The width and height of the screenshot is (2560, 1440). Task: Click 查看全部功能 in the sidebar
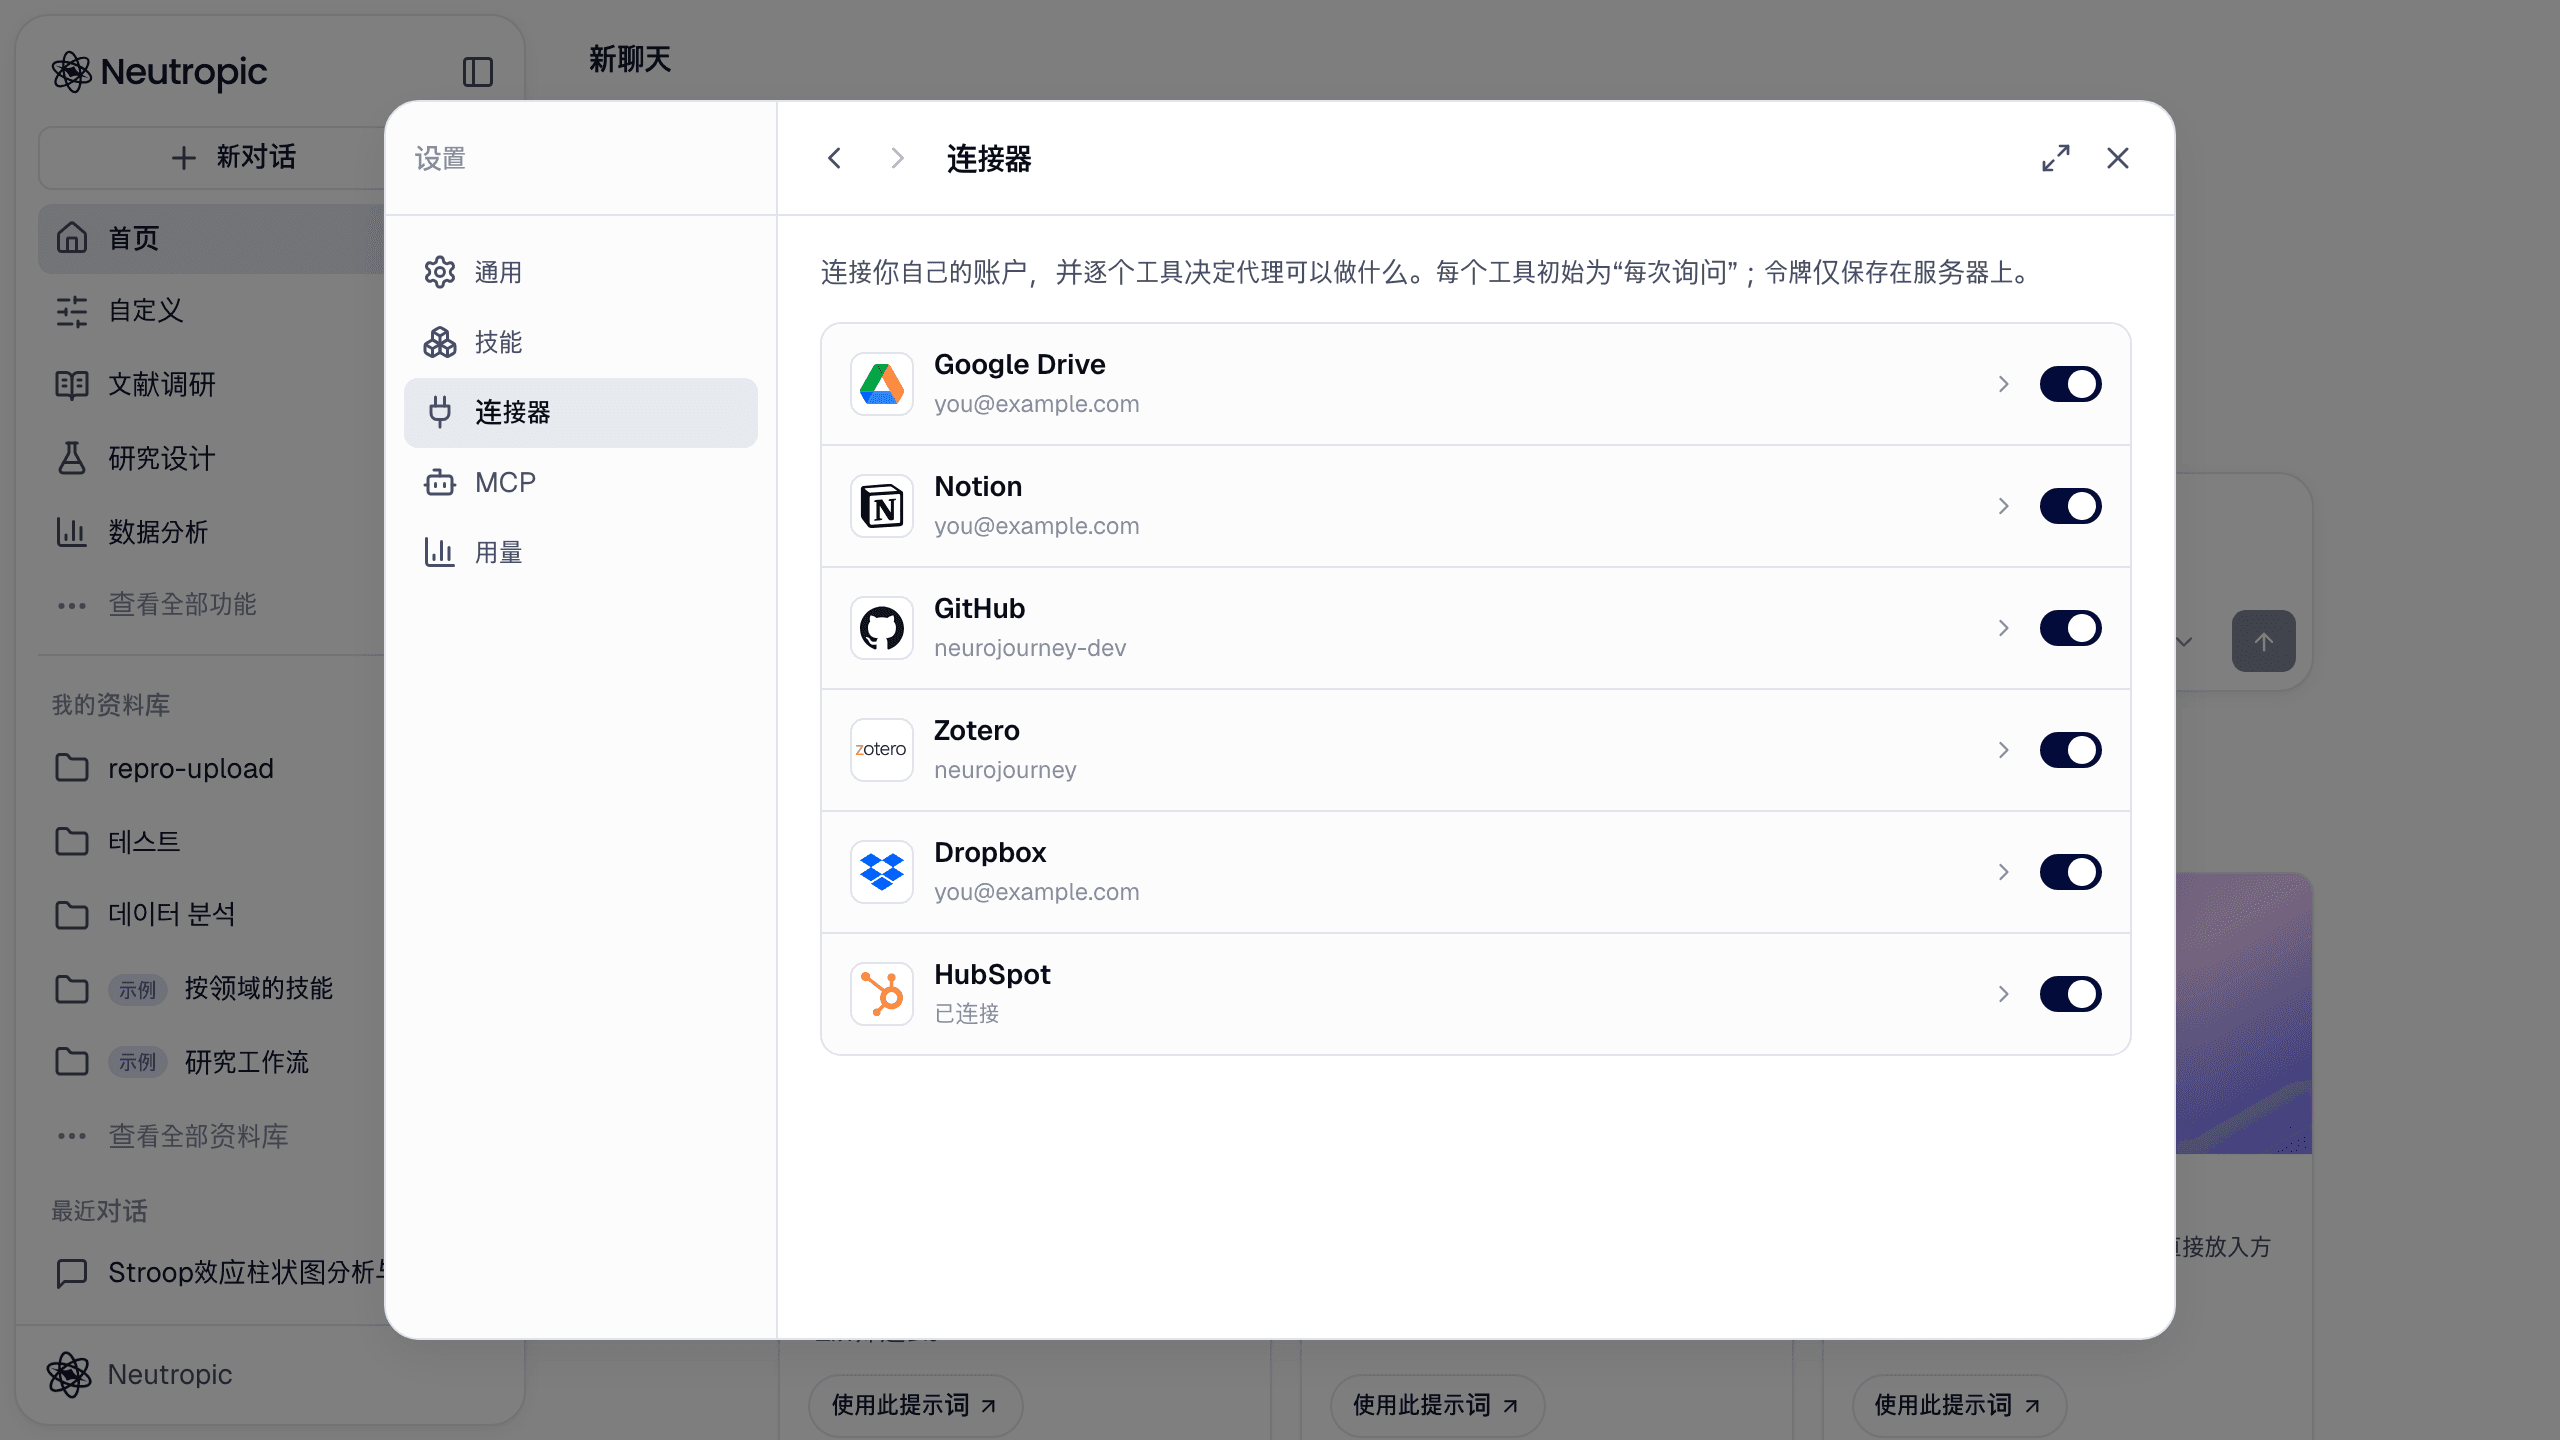[x=183, y=604]
